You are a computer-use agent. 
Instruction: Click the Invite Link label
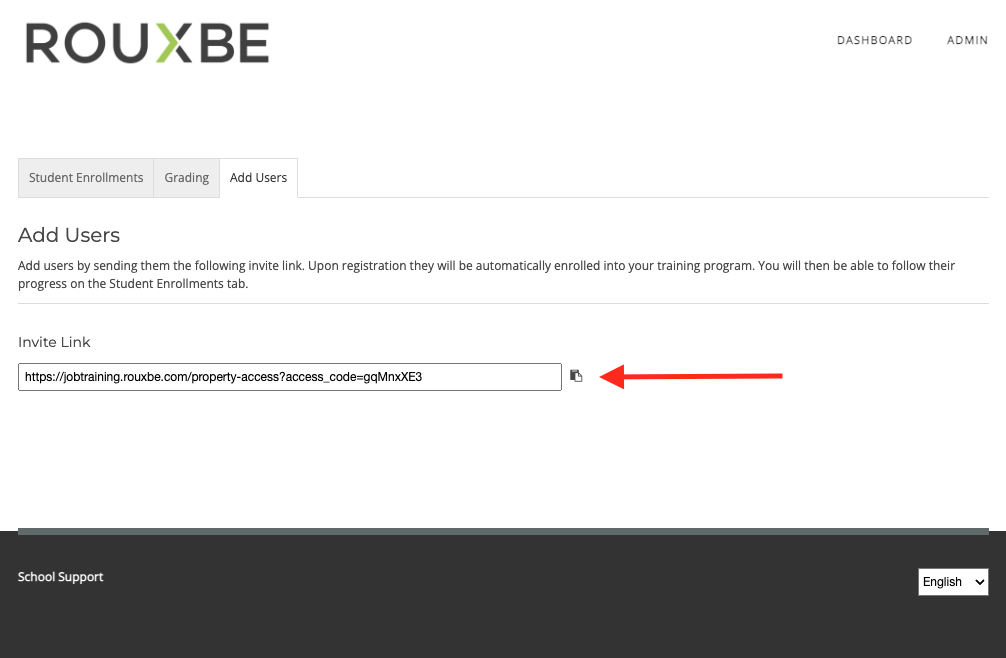click(x=54, y=342)
